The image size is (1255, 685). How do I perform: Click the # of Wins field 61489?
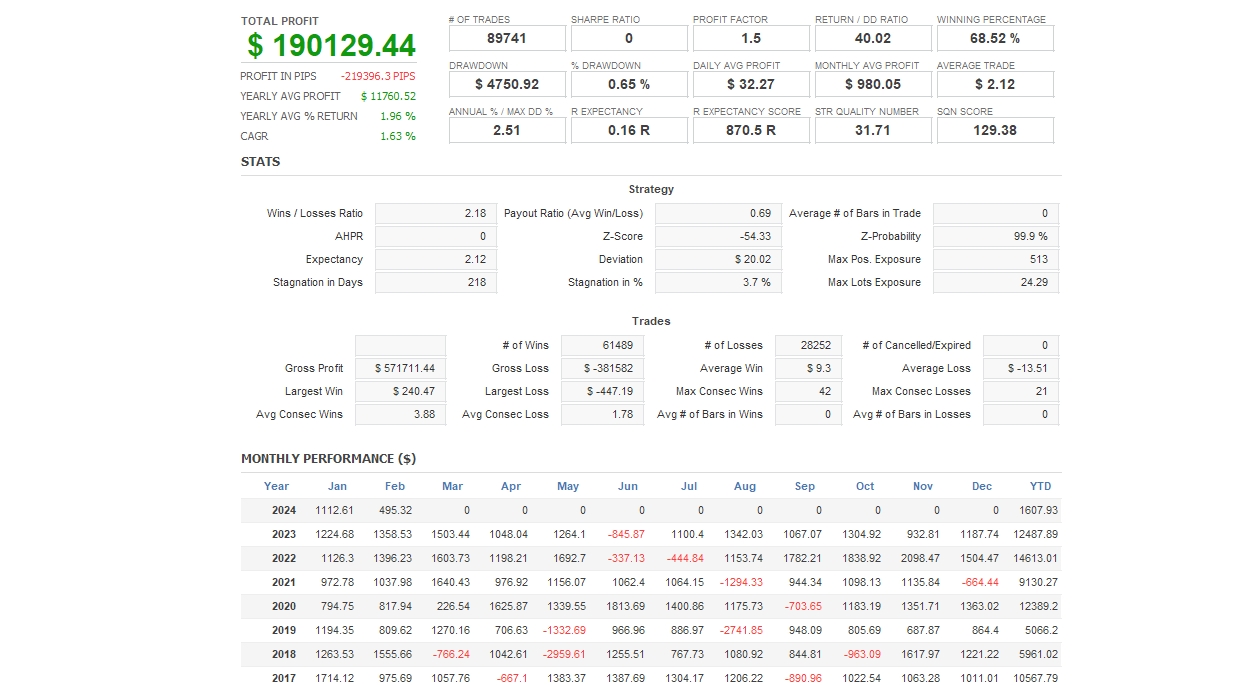(602, 345)
